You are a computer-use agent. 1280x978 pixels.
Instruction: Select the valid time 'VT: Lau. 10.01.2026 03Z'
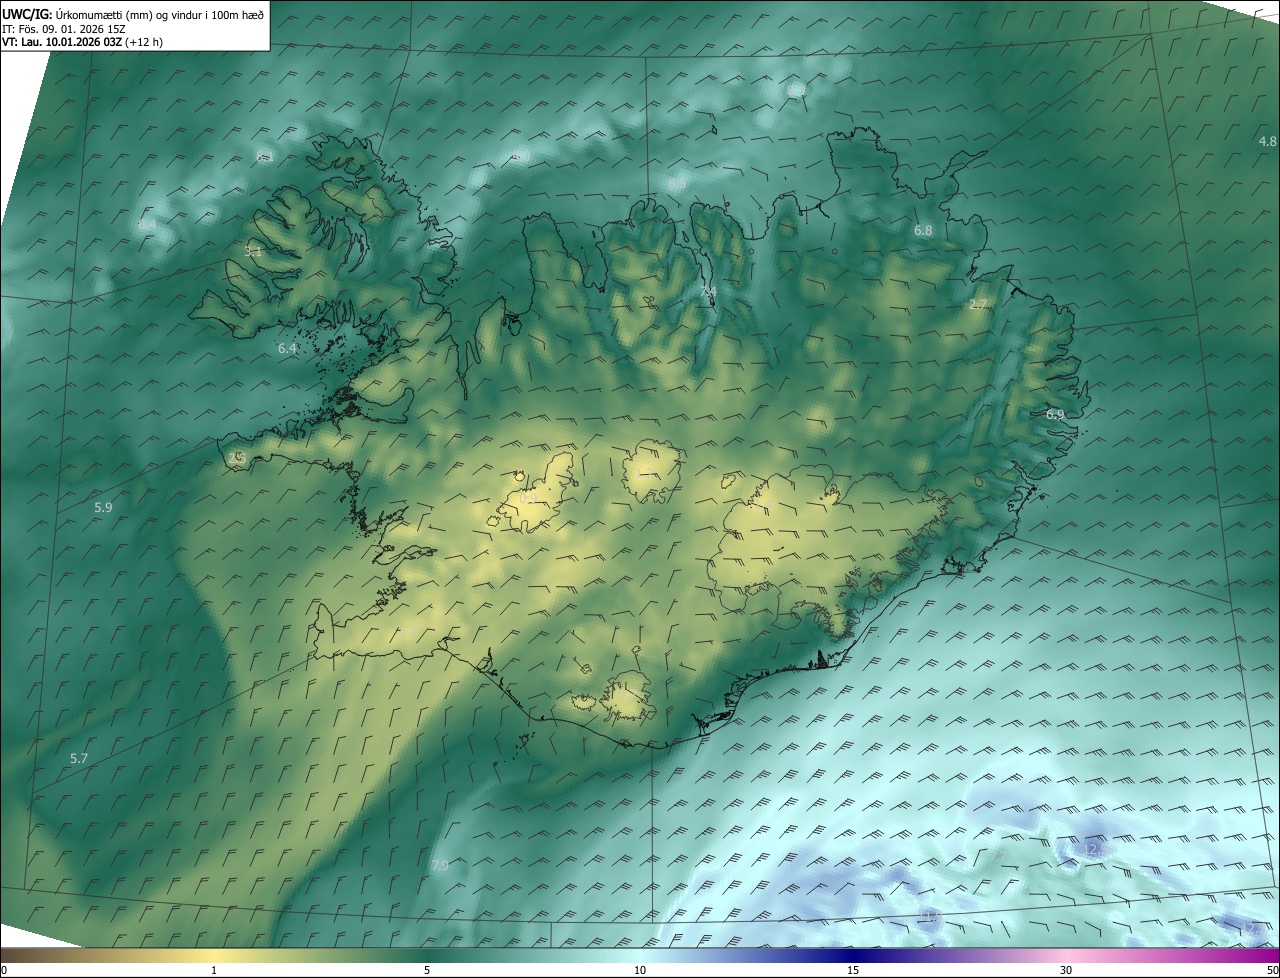point(62,42)
